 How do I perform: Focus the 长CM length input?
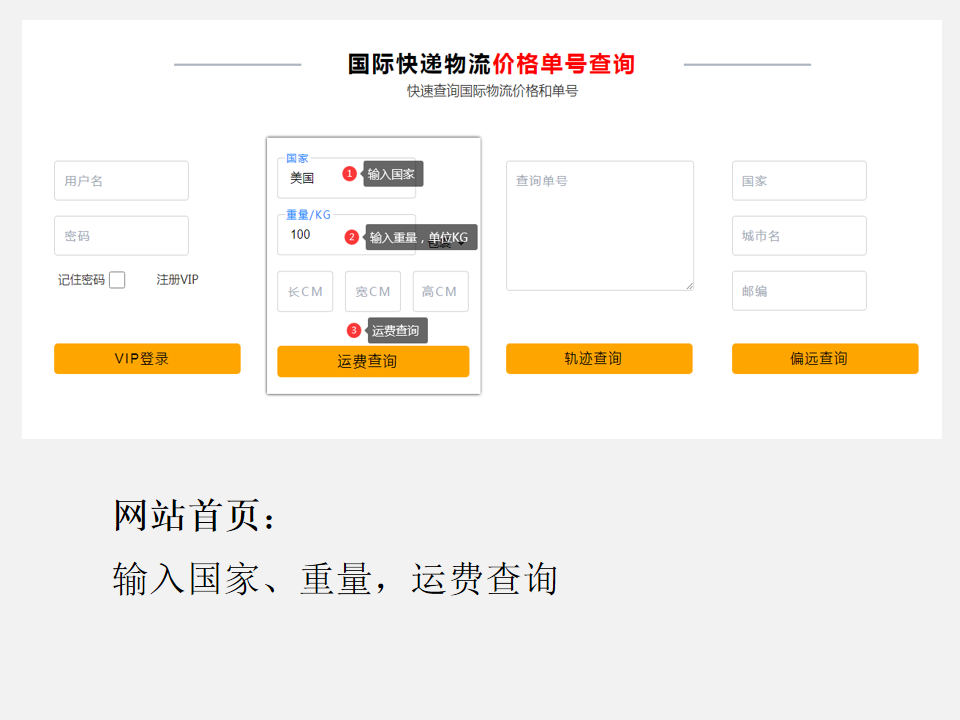click(x=305, y=292)
